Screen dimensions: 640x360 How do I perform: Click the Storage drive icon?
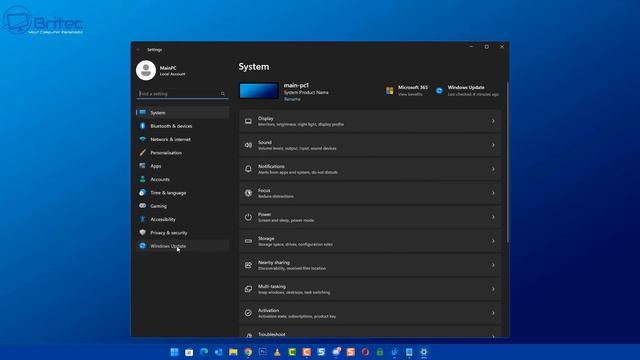(248, 241)
